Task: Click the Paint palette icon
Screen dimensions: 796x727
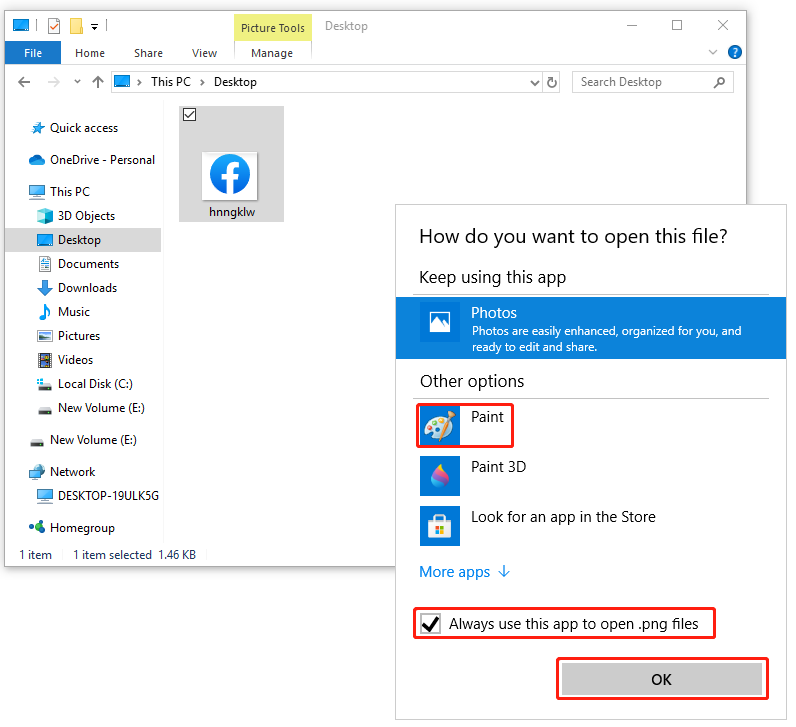Action: tap(440, 426)
